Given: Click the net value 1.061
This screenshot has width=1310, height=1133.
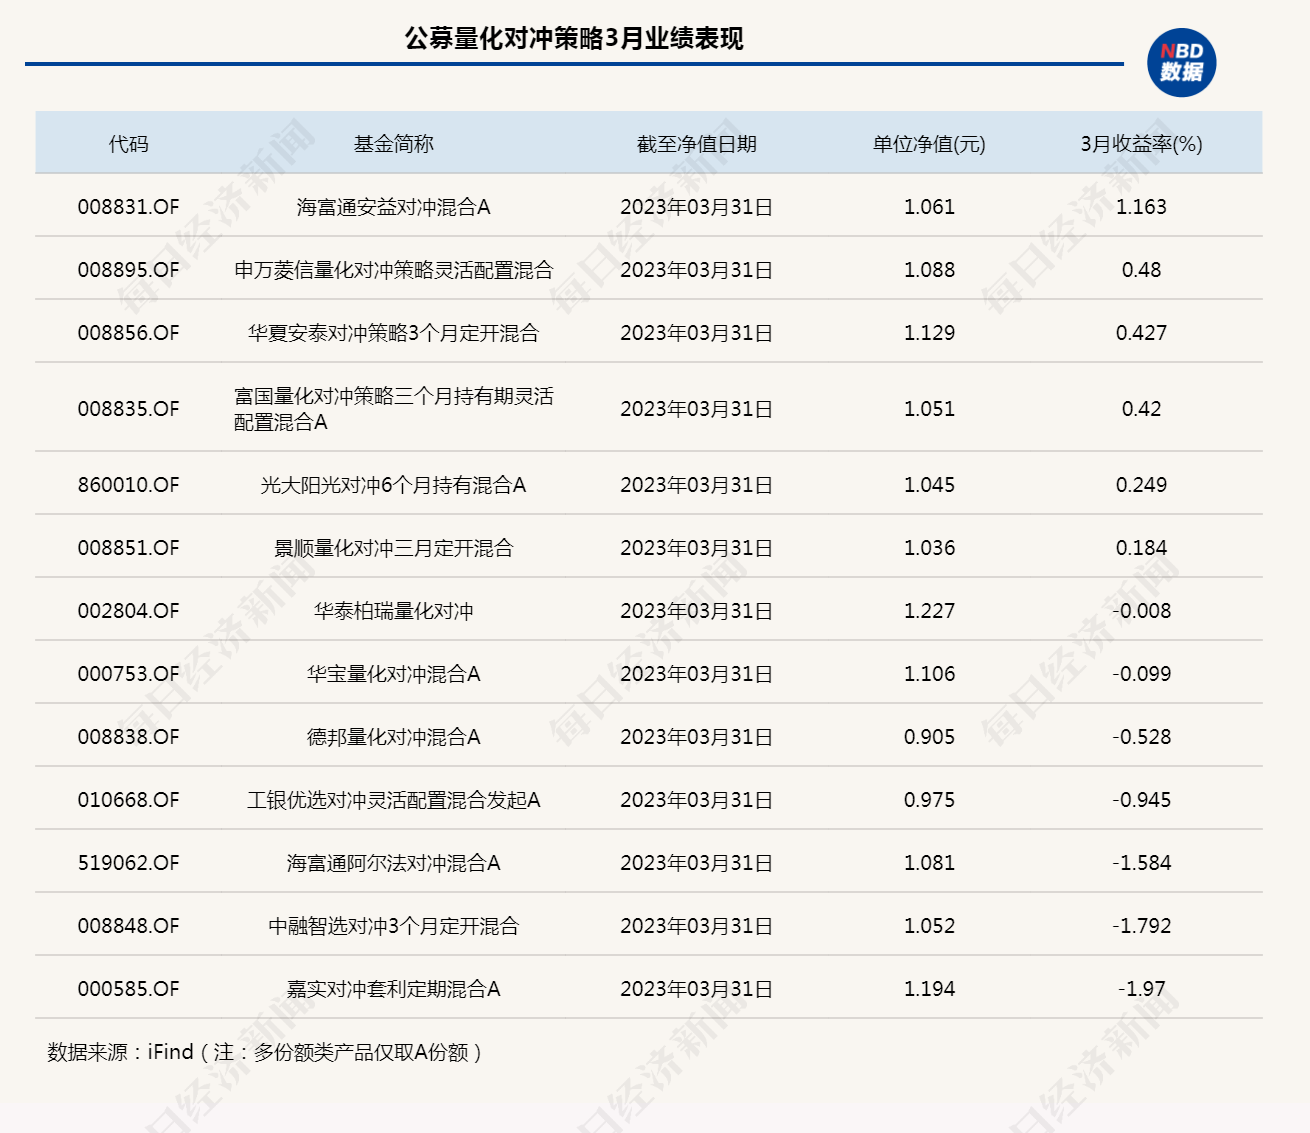Looking at the screenshot, I should click(x=929, y=207).
